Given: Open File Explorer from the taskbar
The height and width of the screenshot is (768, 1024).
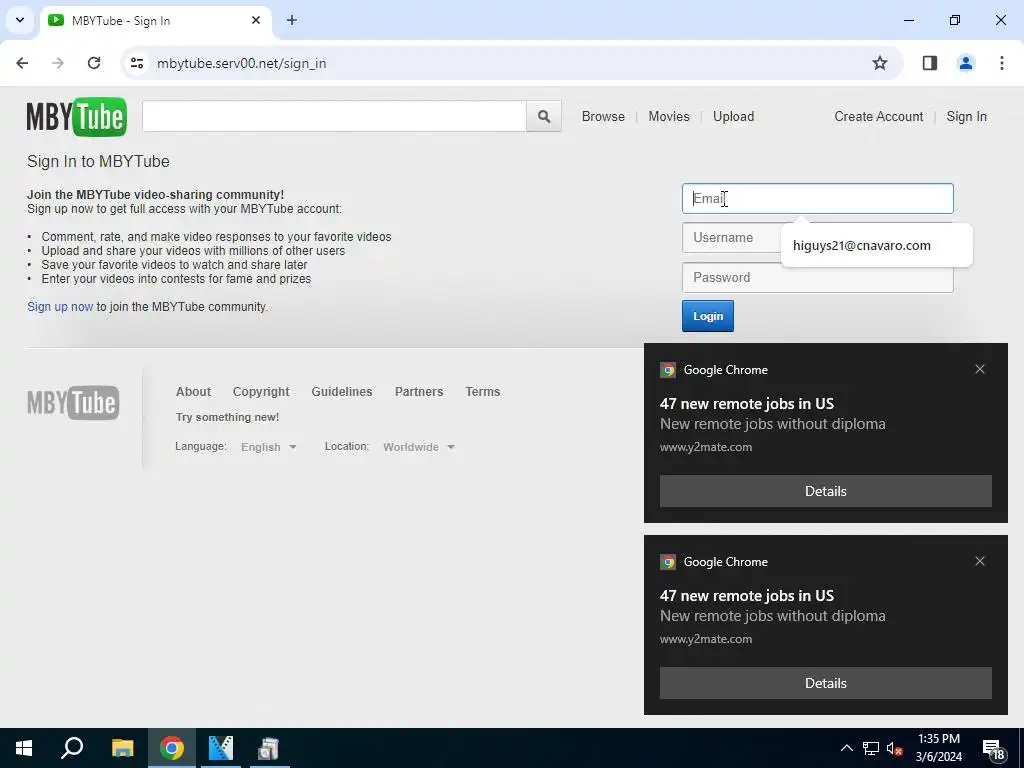Looking at the screenshot, I should pos(122,748).
